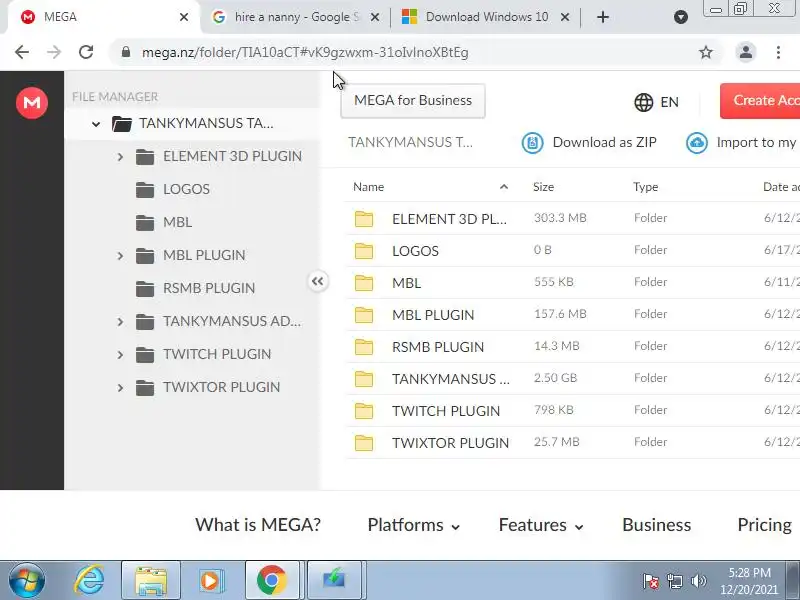Viewport: 800px width, 600px height.
Task: Launch Internet Explorer from the taskbar
Action: click(89, 581)
